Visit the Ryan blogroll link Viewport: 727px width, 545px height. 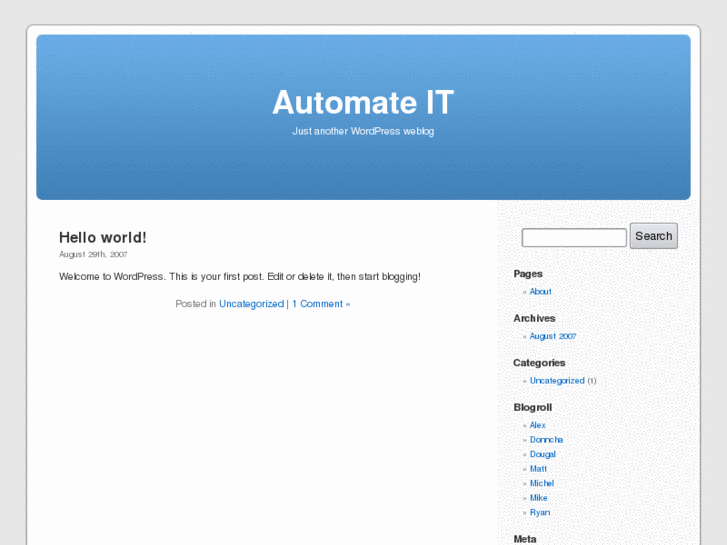click(x=540, y=513)
